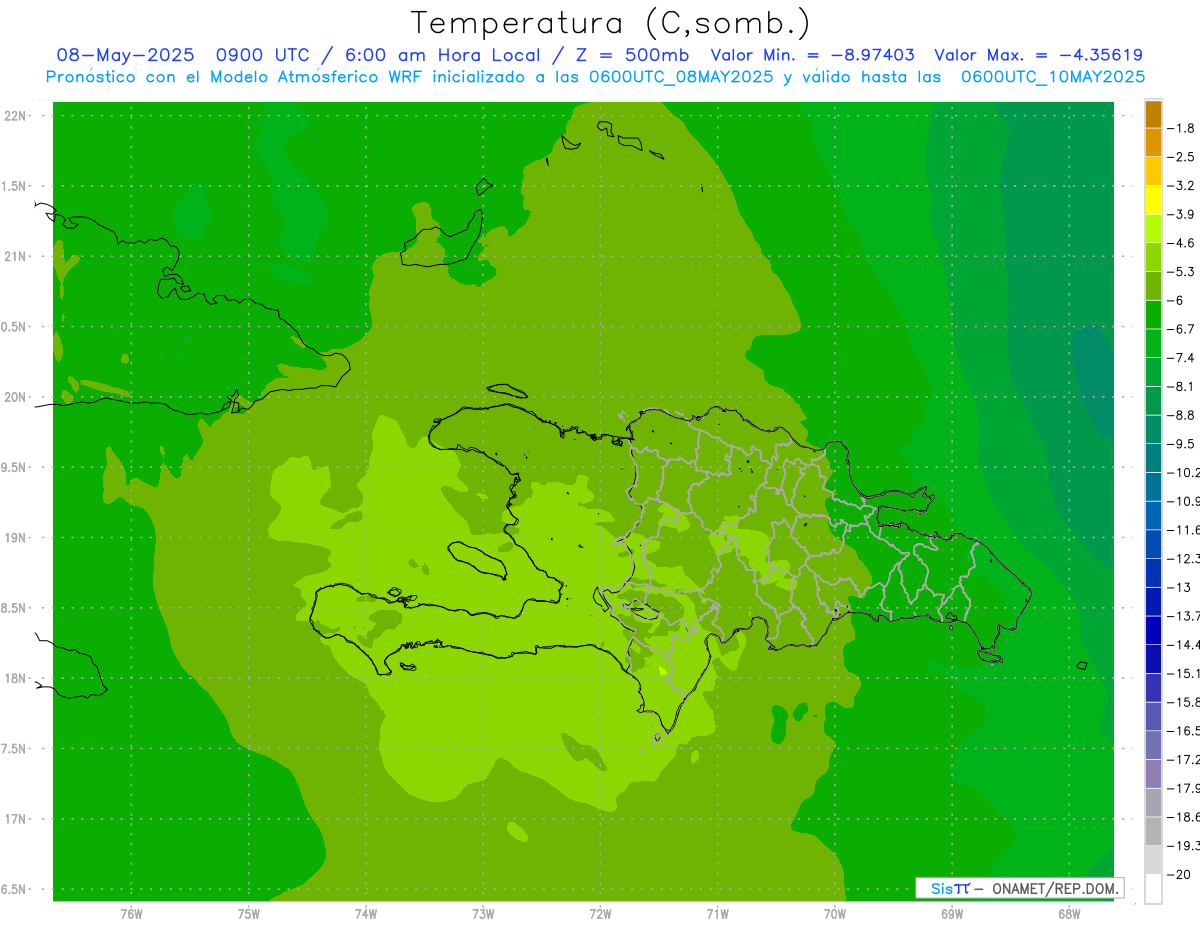Pick the lime swatch between -3.9 and -4.6
The height and width of the screenshot is (927, 1200).
[1153, 229]
